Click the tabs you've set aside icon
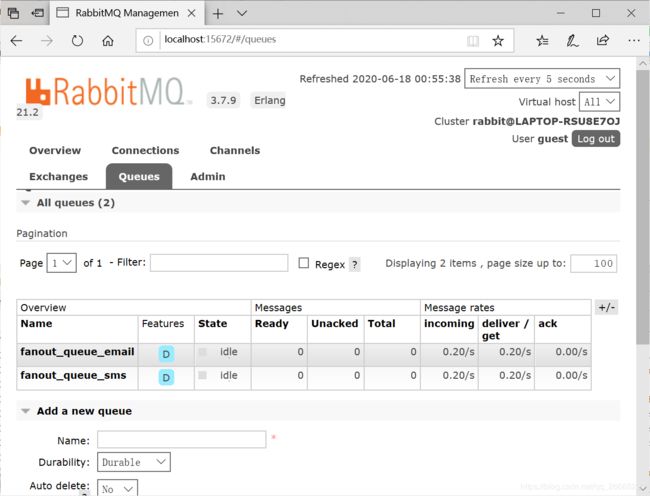Image resolution: width=650 pixels, height=496 pixels. (13, 13)
